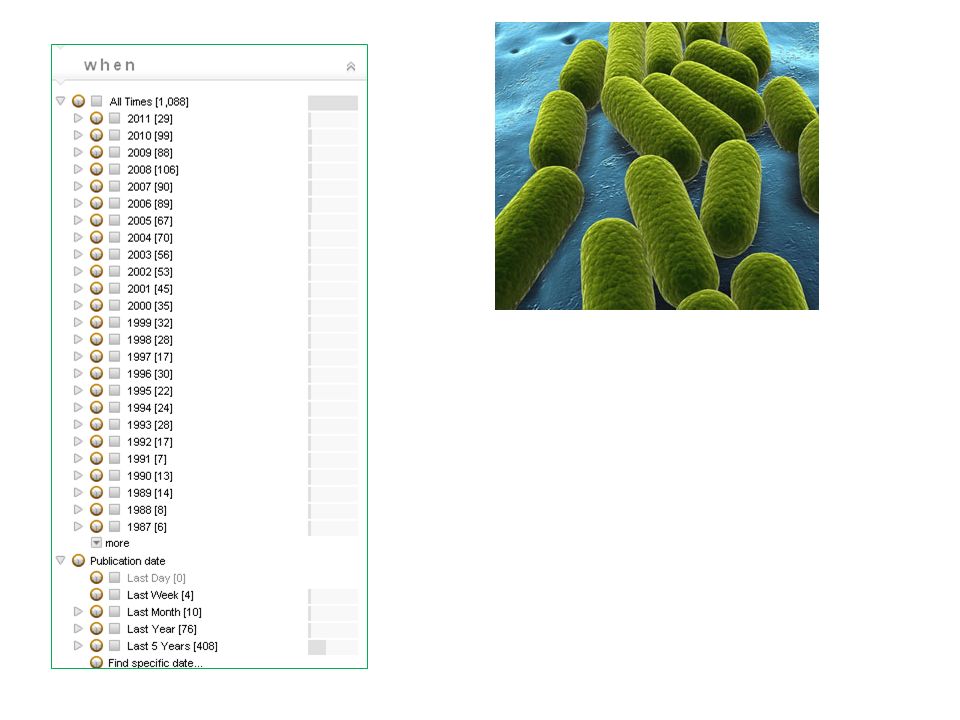
Task: Select the Last Day [0] label
Action: 156,578
